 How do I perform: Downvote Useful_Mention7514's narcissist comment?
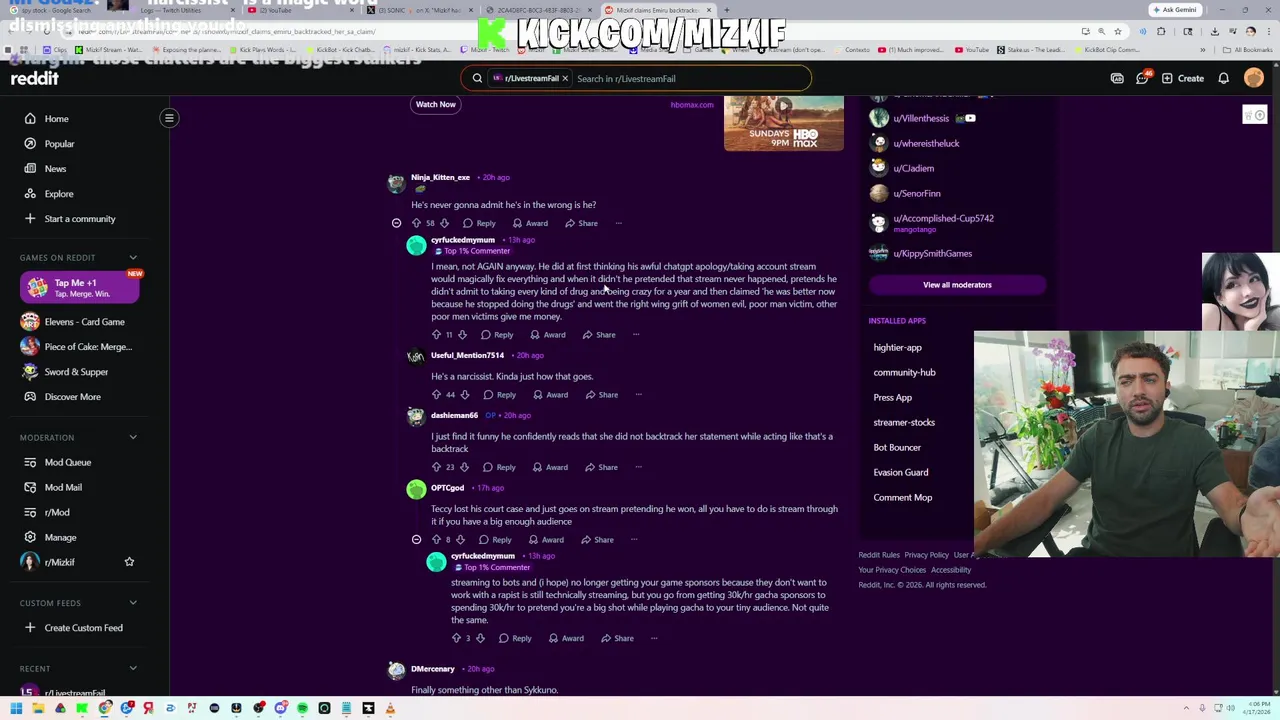pos(464,395)
